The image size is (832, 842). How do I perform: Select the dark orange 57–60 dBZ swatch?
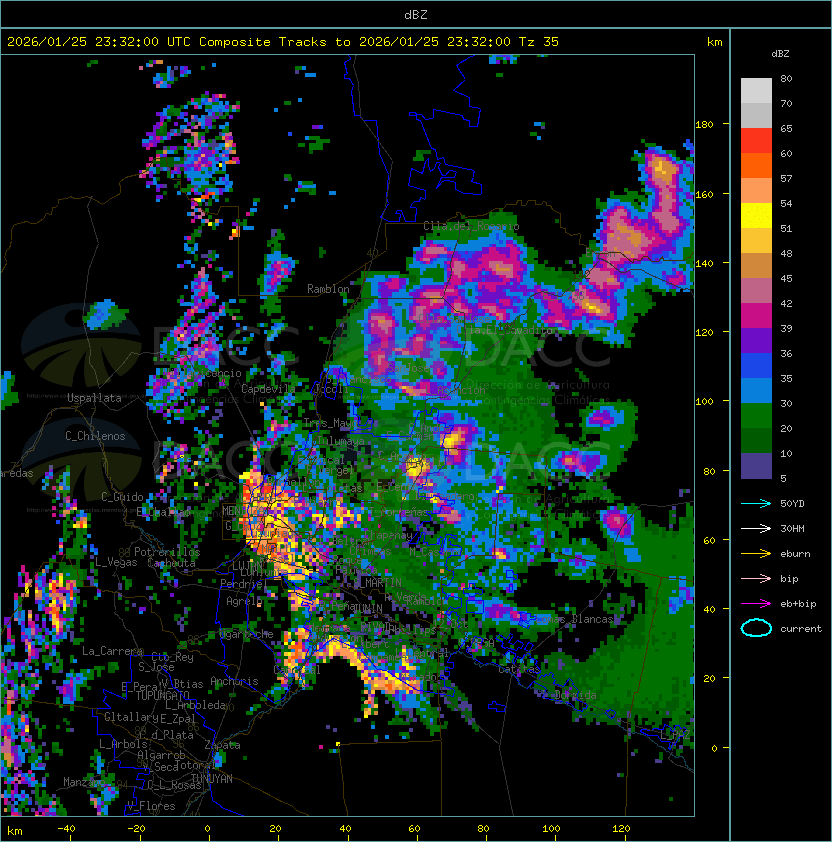point(756,165)
